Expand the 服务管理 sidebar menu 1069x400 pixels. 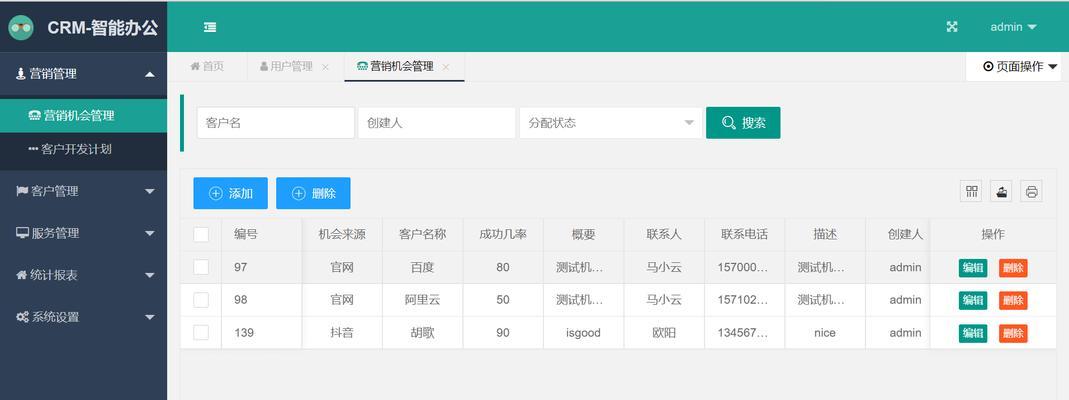tap(83, 233)
